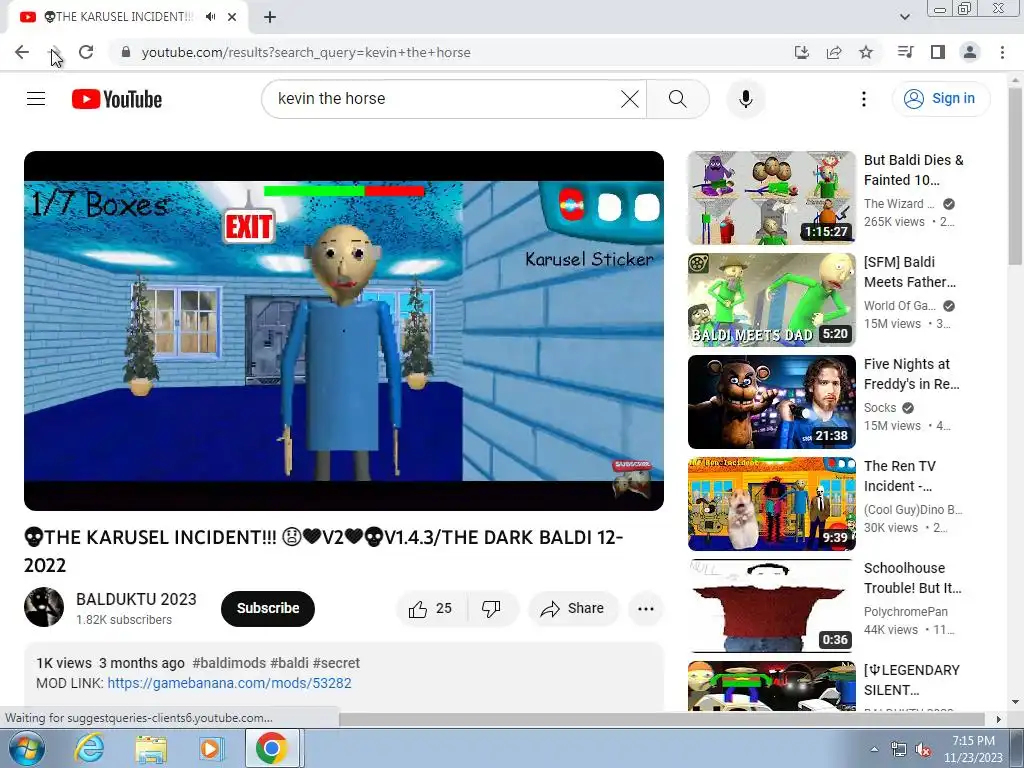1024x768 pixels.
Task: Toggle Chrome side panel
Action: coord(938,52)
